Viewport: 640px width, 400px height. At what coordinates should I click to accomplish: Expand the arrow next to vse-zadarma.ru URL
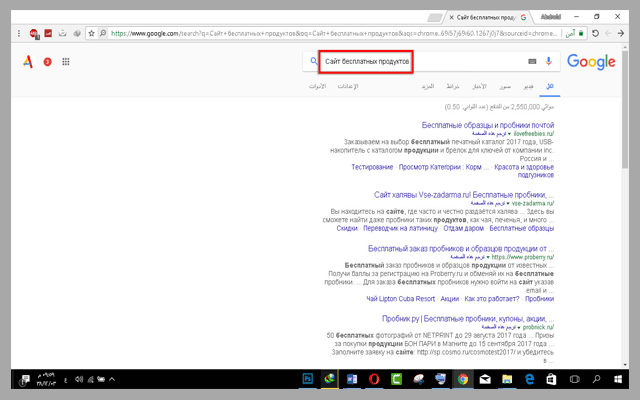click(x=507, y=203)
